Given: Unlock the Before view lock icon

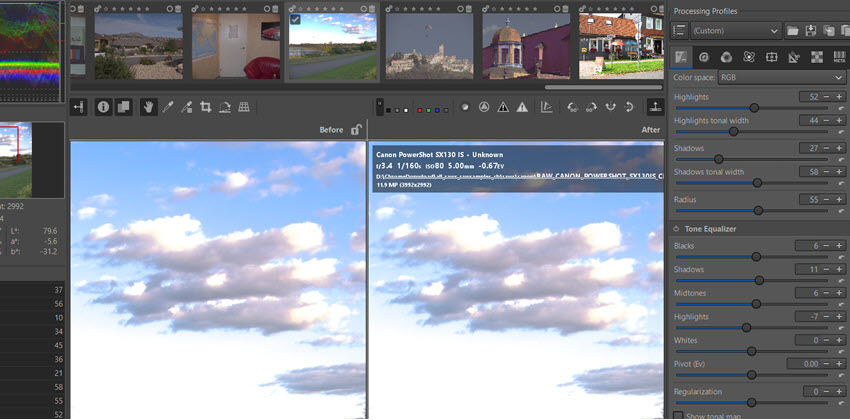Looking at the screenshot, I should (x=356, y=130).
